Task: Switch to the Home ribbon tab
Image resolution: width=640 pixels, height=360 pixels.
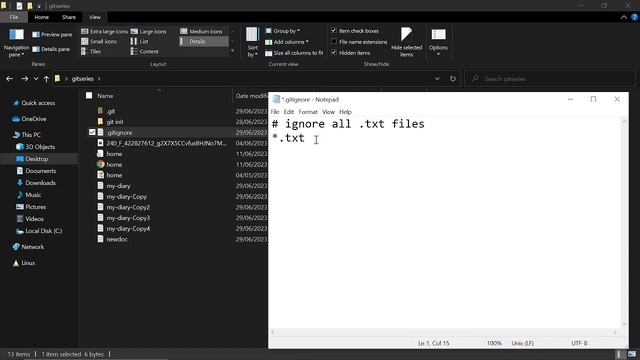Action: pyautogui.click(x=42, y=17)
